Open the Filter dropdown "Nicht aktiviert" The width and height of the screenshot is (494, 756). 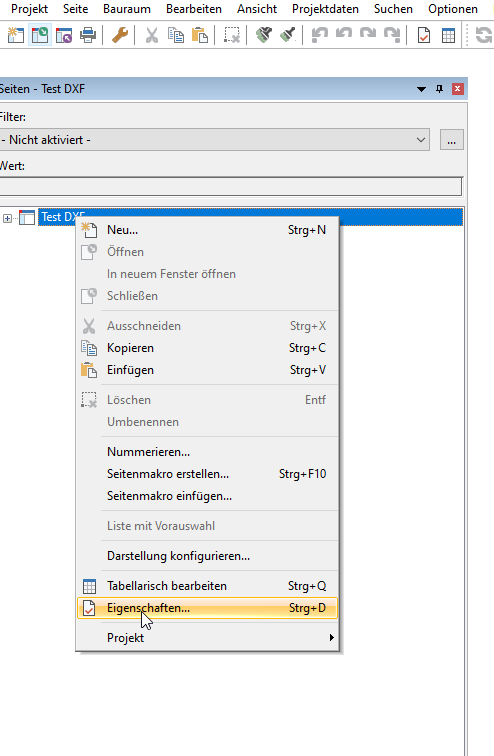click(x=214, y=140)
